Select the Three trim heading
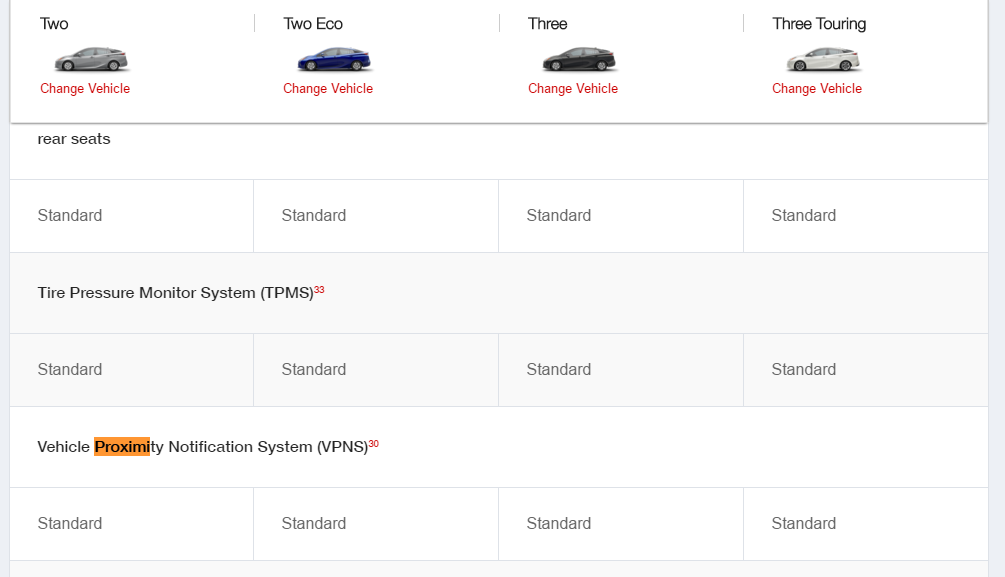1005x577 pixels. coord(547,24)
